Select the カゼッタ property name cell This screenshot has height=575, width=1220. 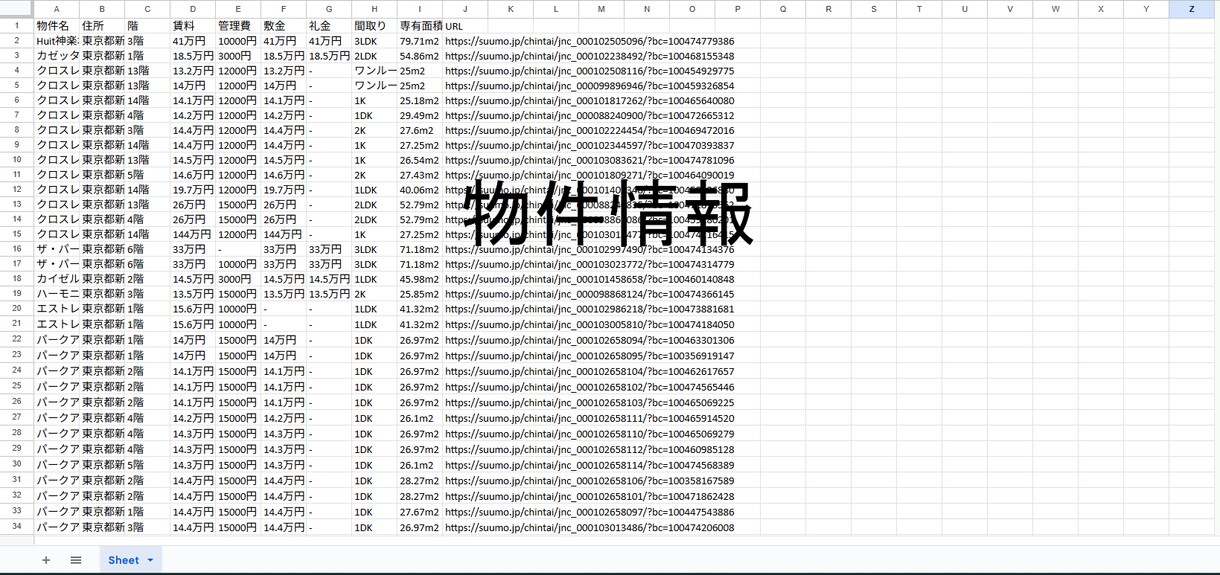[x=56, y=56]
